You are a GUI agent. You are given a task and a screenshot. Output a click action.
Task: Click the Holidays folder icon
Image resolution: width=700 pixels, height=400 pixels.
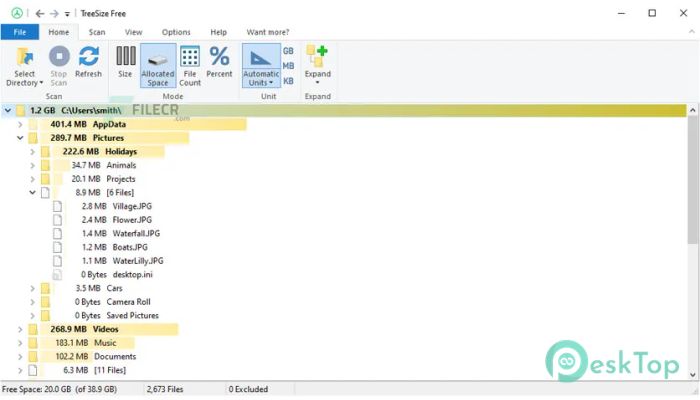pos(45,152)
